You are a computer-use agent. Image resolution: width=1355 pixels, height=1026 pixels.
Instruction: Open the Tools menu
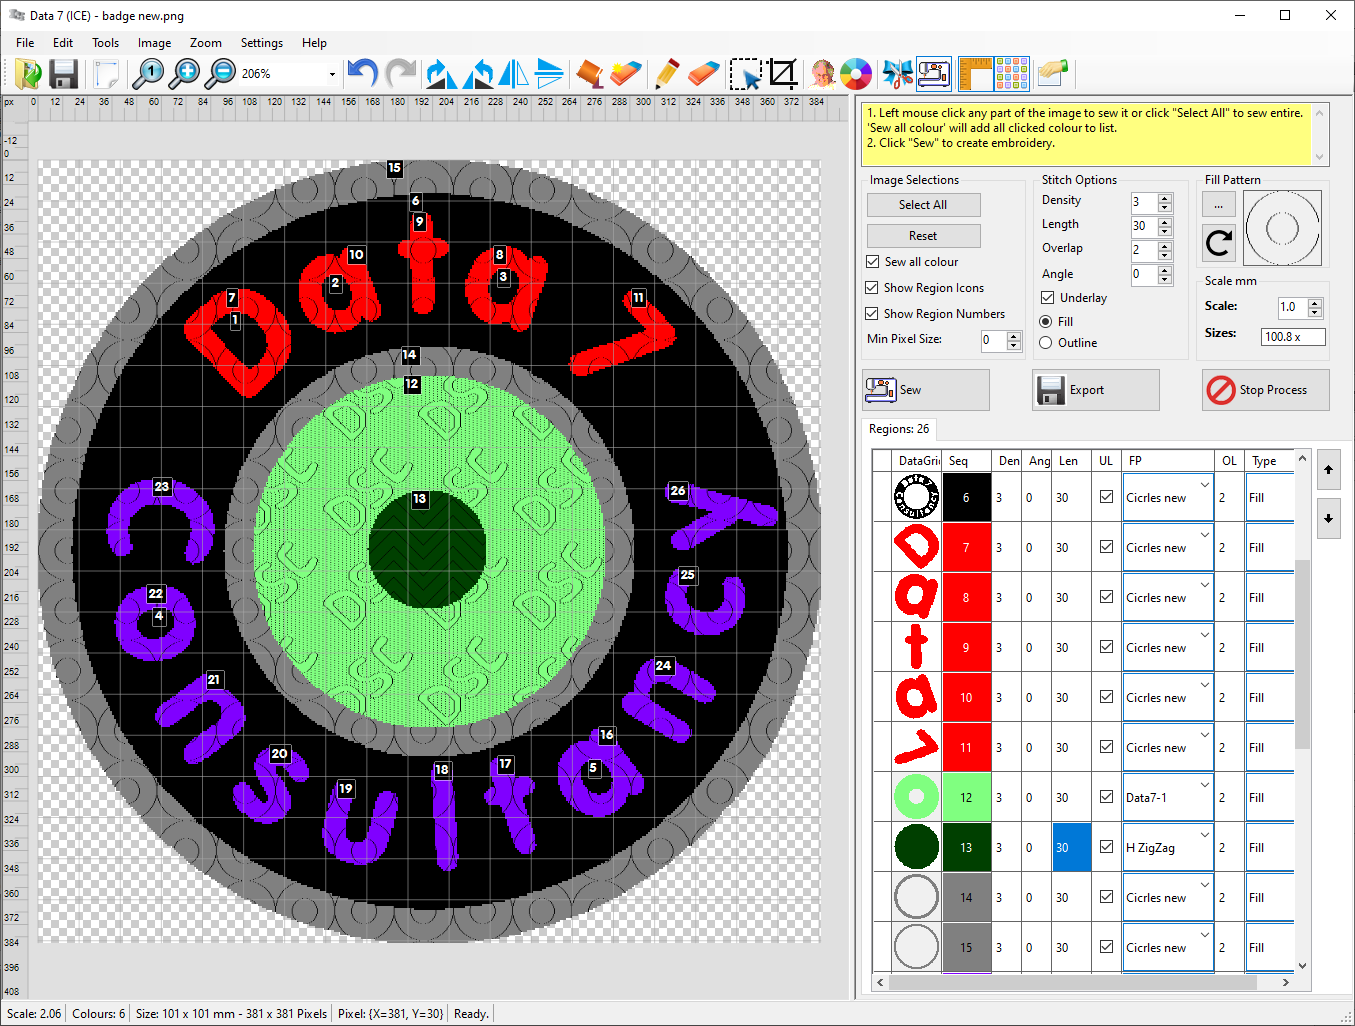pyautogui.click(x=105, y=43)
